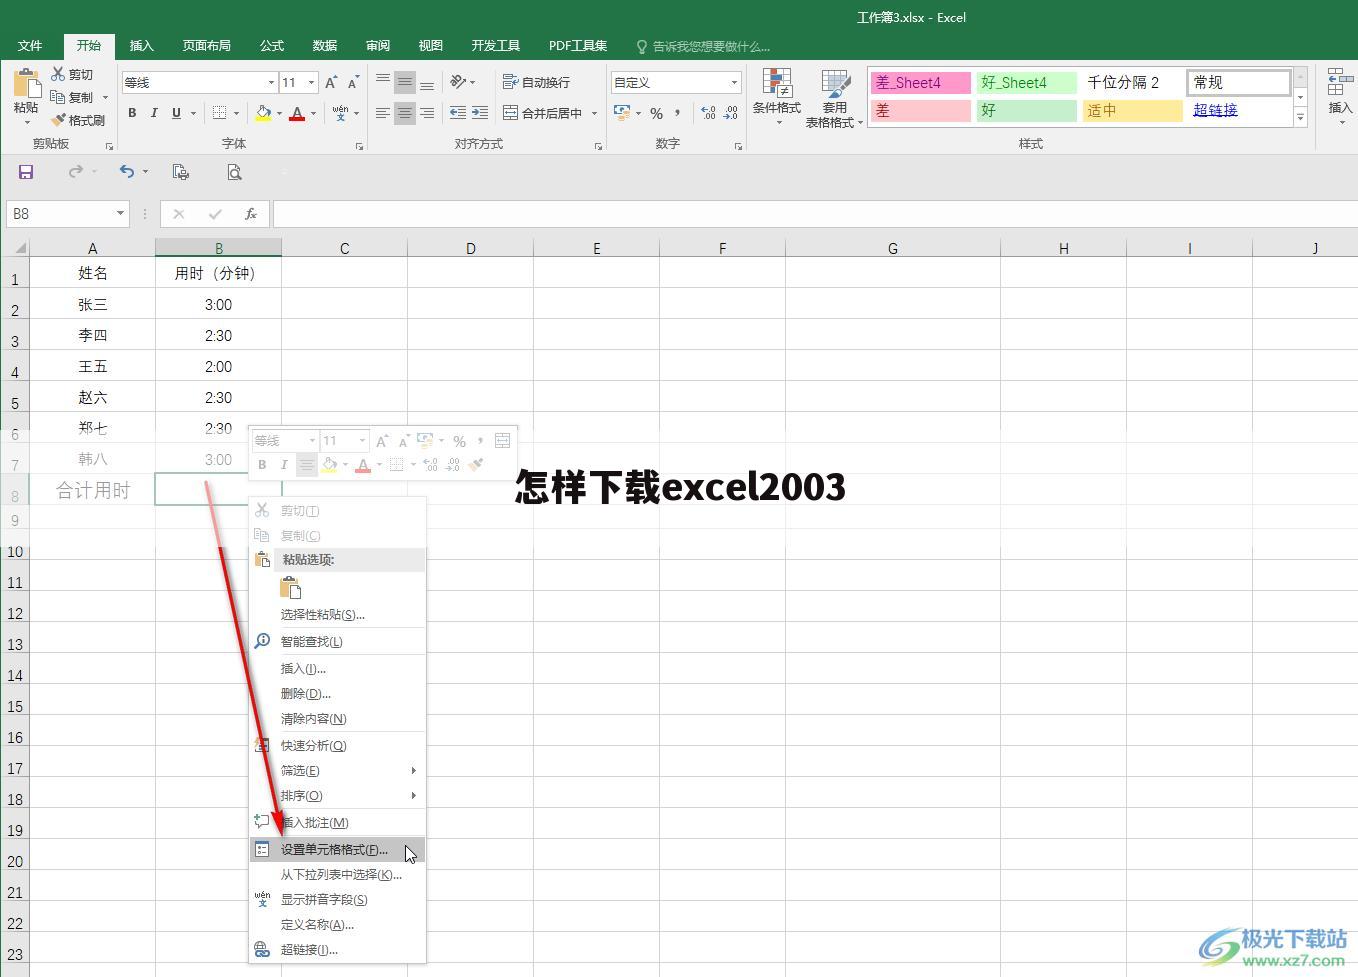This screenshot has width=1358, height=977.
Task: Toggle align left in ribbon
Action: (x=383, y=113)
